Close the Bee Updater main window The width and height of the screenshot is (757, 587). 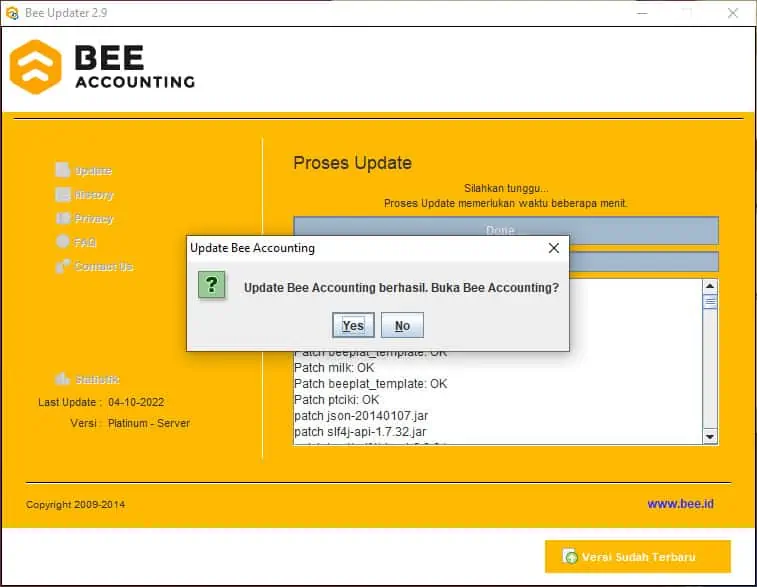click(733, 13)
